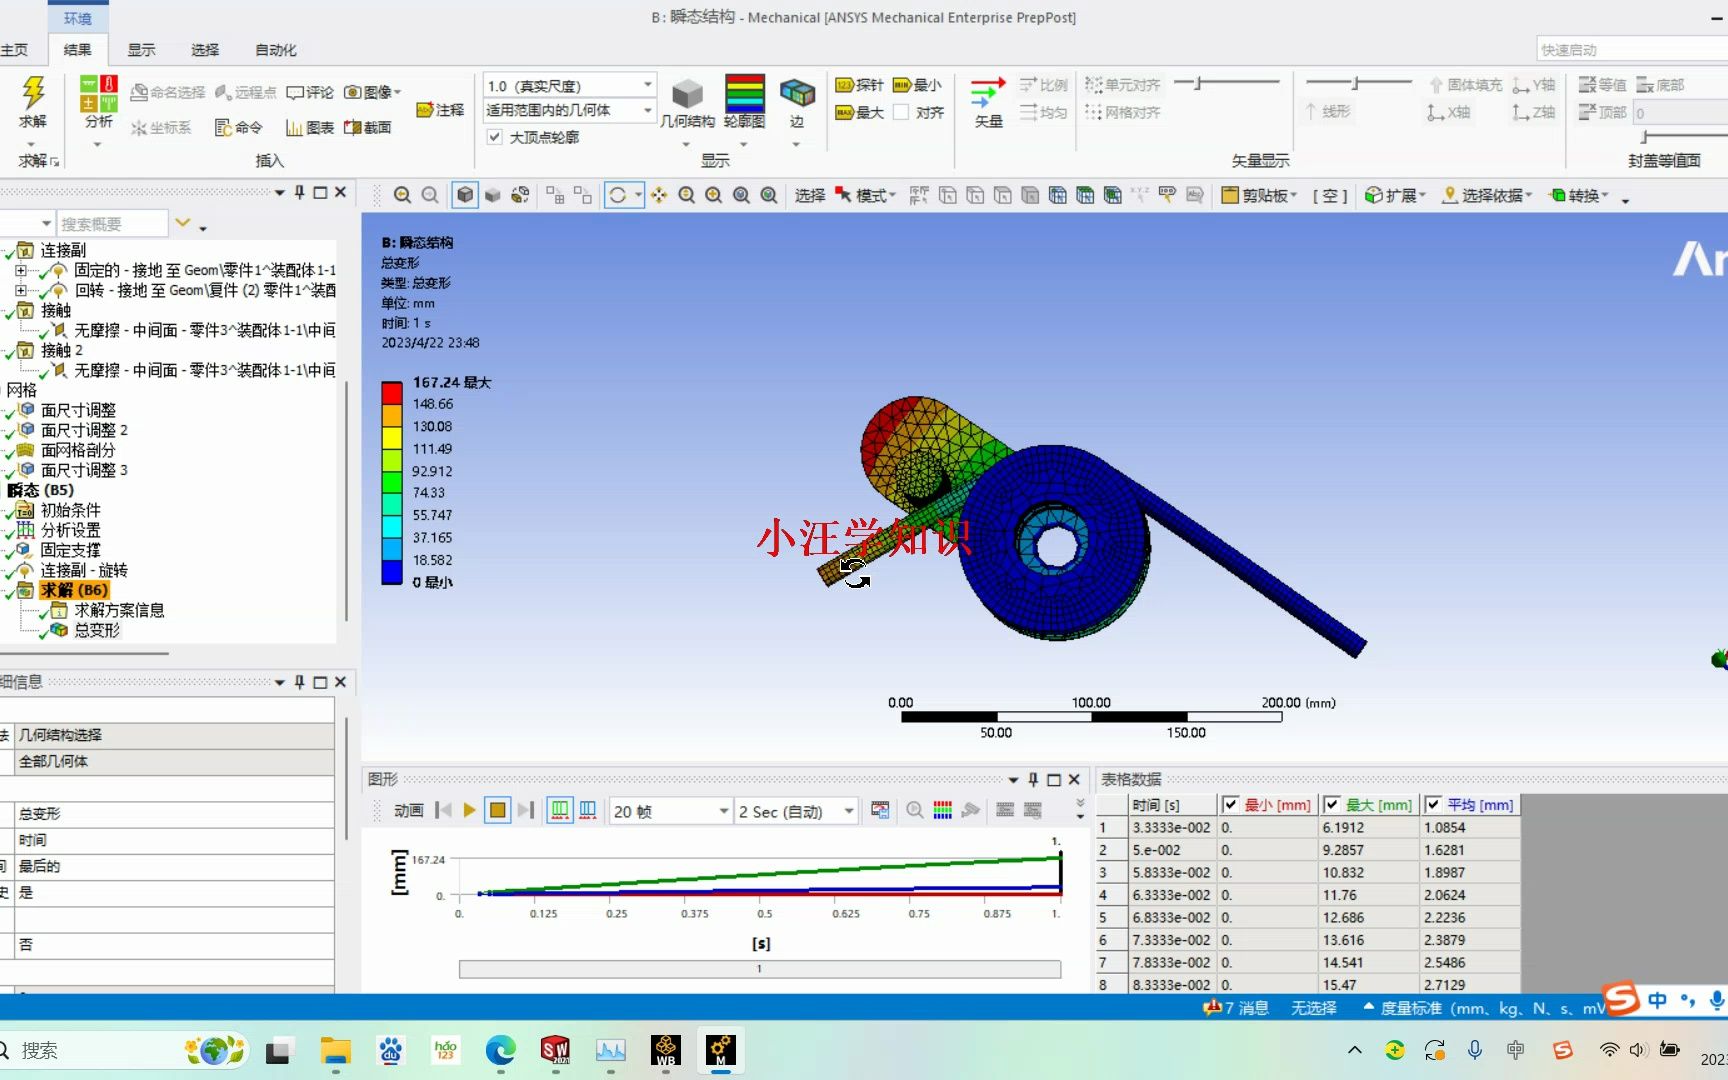Click the export animation video icon
The width and height of the screenshot is (1728, 1080).
tap(880, 811)
